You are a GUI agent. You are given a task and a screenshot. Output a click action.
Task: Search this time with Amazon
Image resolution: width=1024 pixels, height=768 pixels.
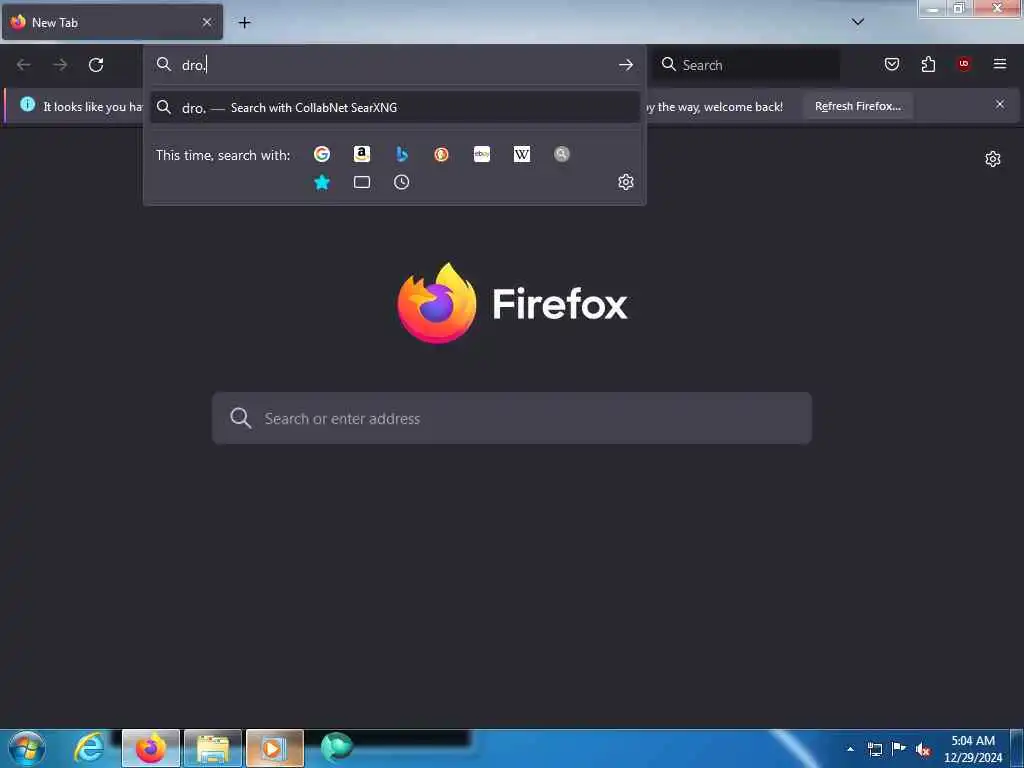(362, 154)
